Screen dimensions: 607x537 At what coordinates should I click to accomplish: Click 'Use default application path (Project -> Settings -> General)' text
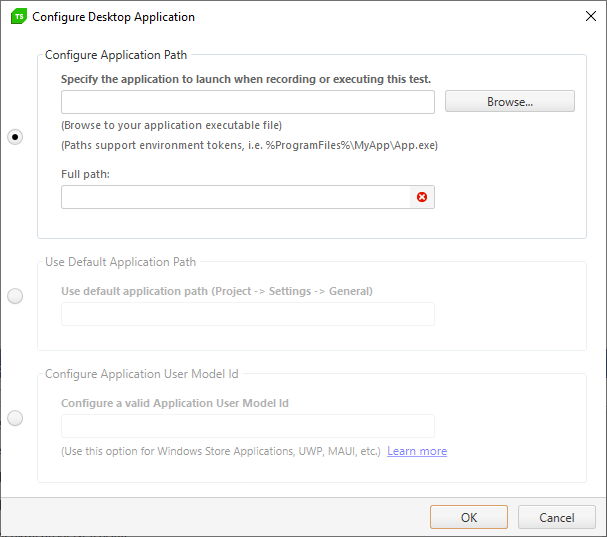click(x=217, y=291)
